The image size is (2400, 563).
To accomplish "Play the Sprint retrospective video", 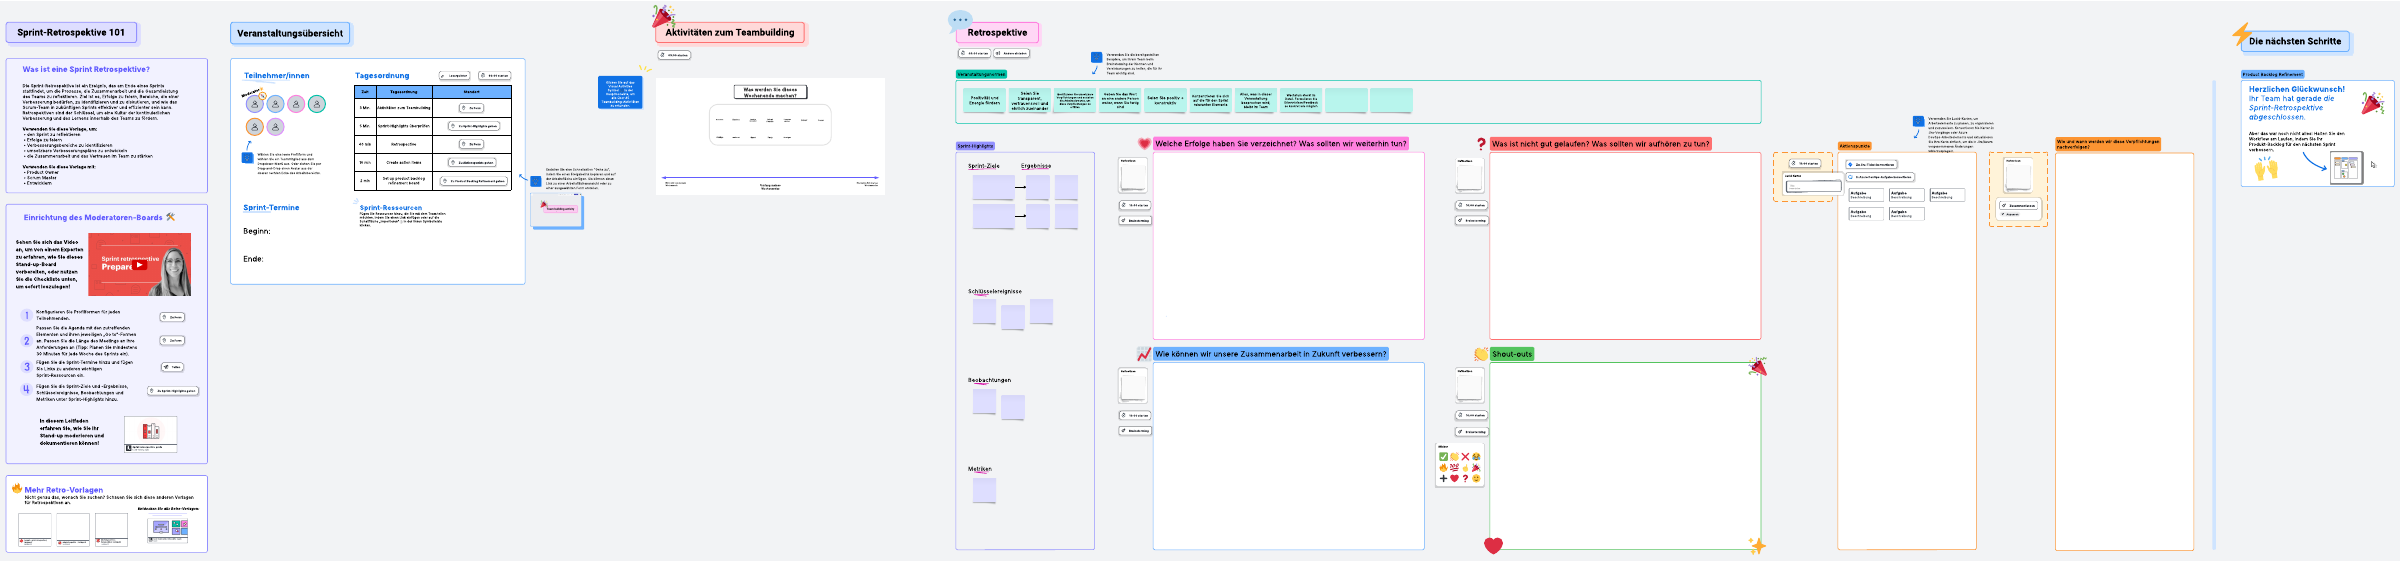I will tap(140, 265).
